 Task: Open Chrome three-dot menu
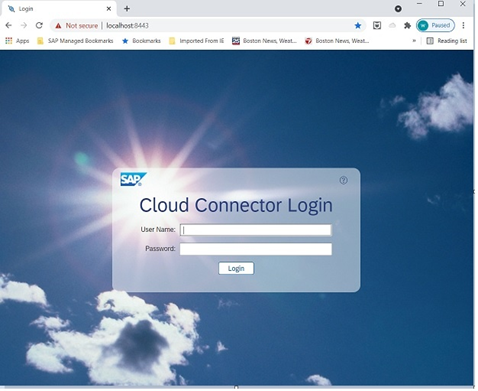[463, 25]
